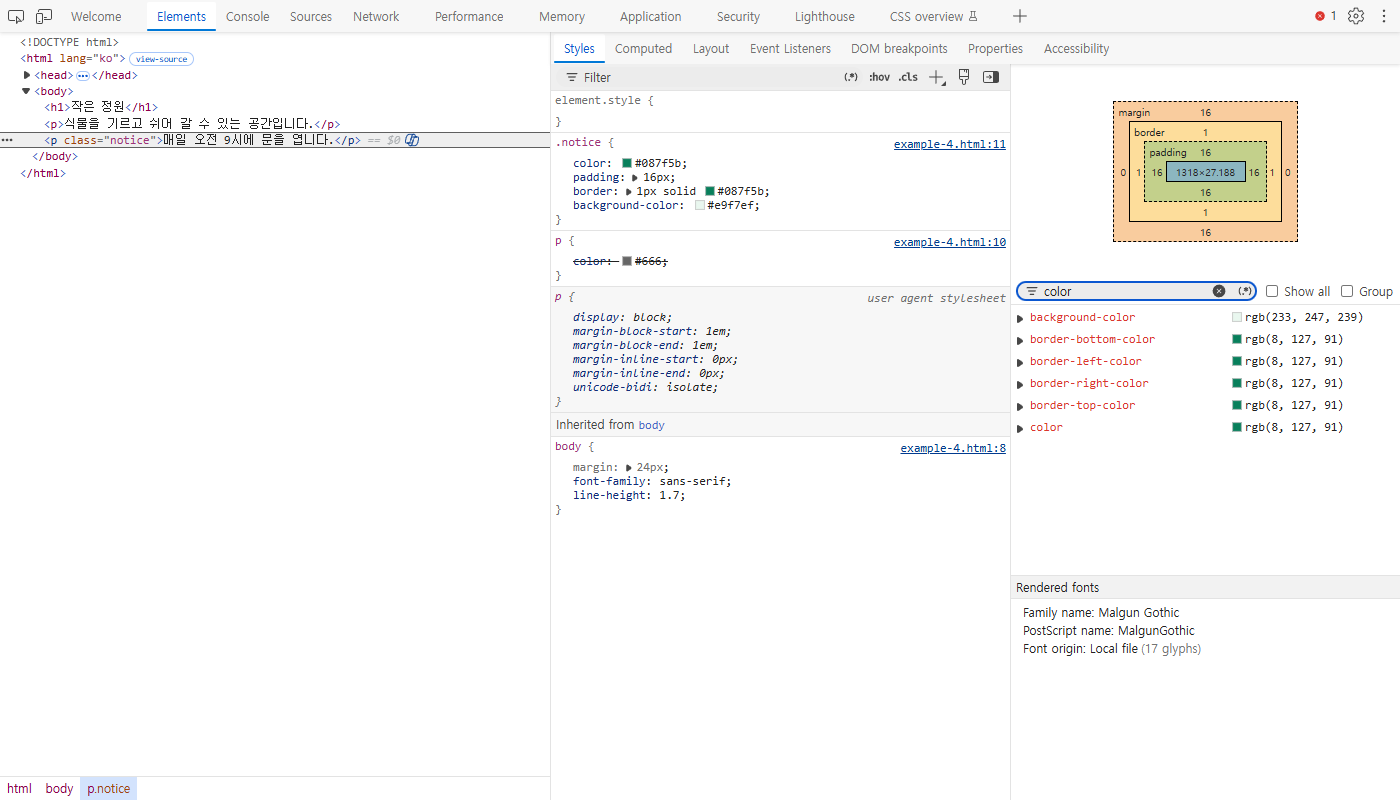
Task: Select the h1 element row
Action: pyautogui.click(x=101, y=107)
